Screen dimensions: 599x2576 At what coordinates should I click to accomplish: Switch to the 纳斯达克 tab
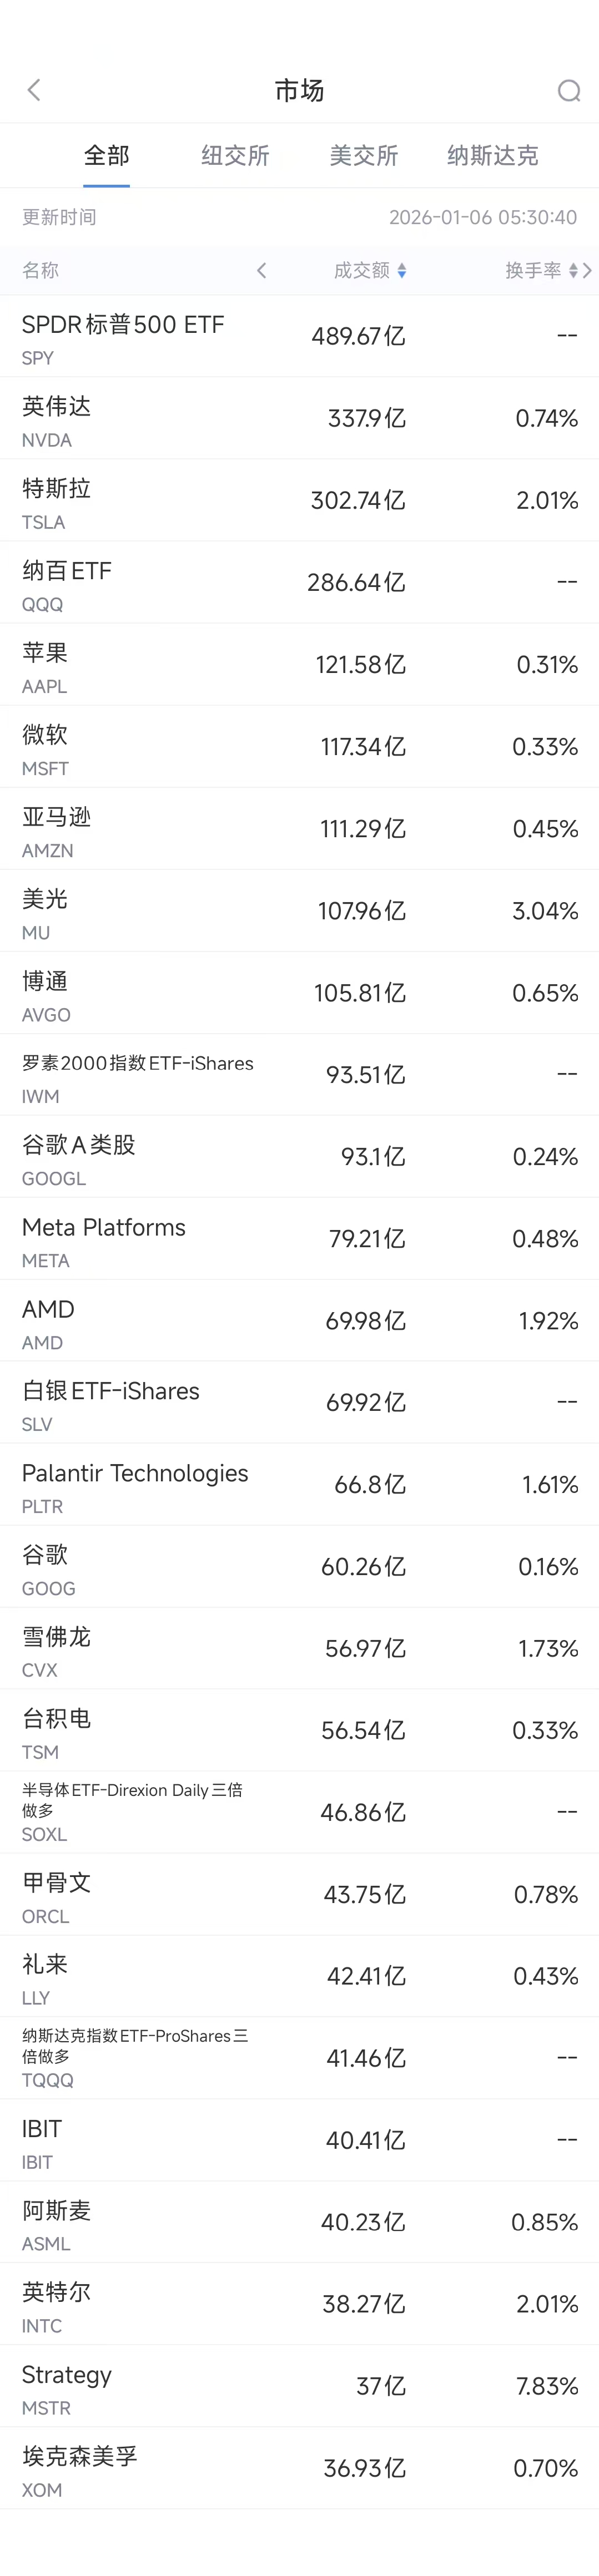pos(492,156)
